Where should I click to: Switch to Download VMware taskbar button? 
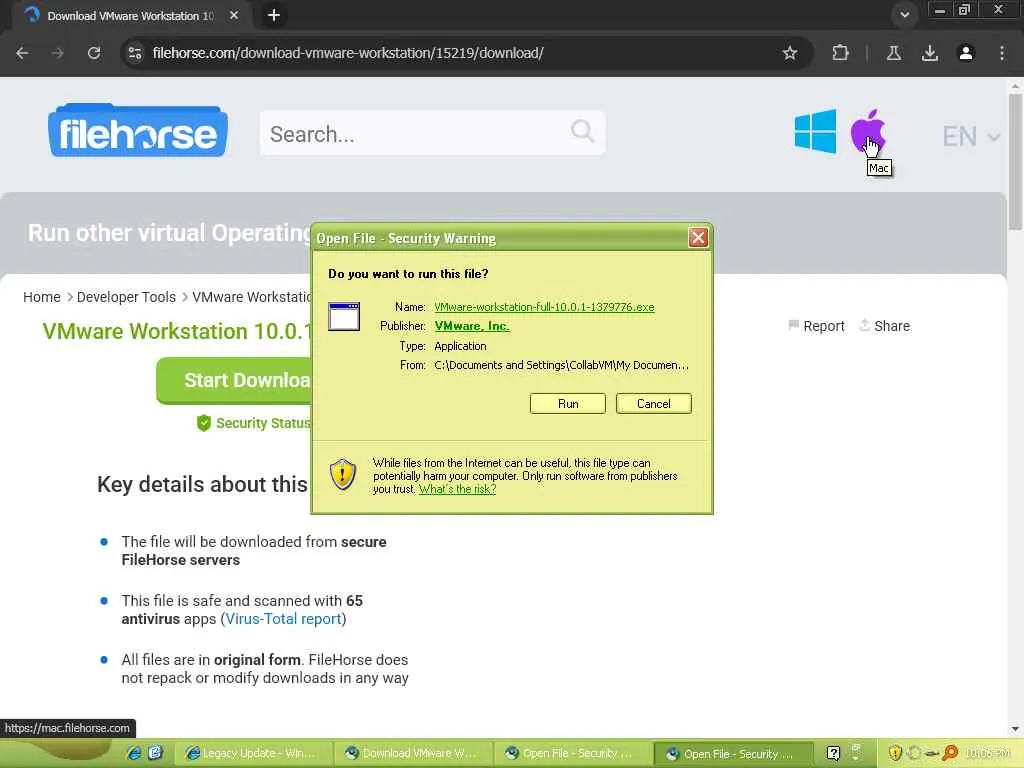pos(413,754)
